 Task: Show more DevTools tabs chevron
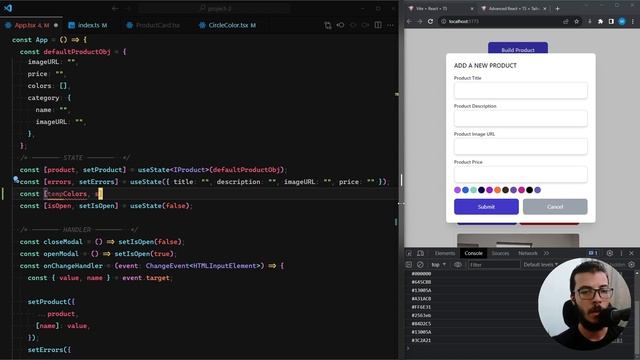coord(546,253)
